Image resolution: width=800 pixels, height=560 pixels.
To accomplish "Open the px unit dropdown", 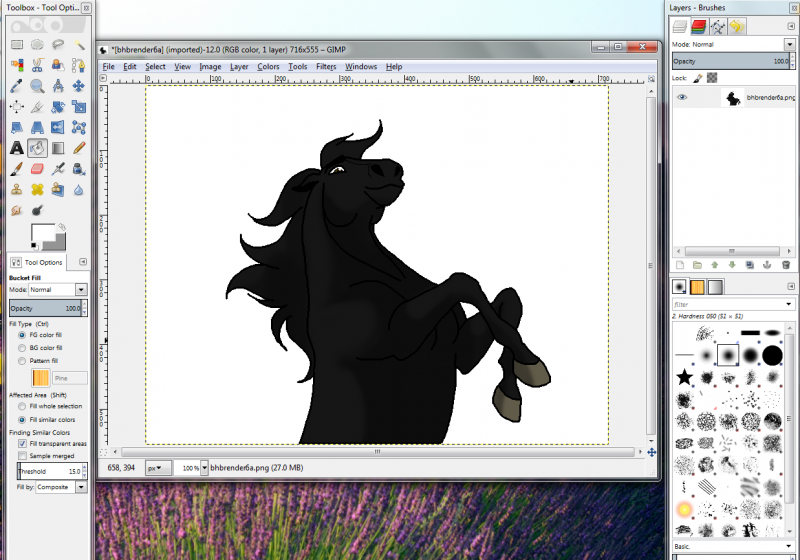I will (x=157, y=468).
